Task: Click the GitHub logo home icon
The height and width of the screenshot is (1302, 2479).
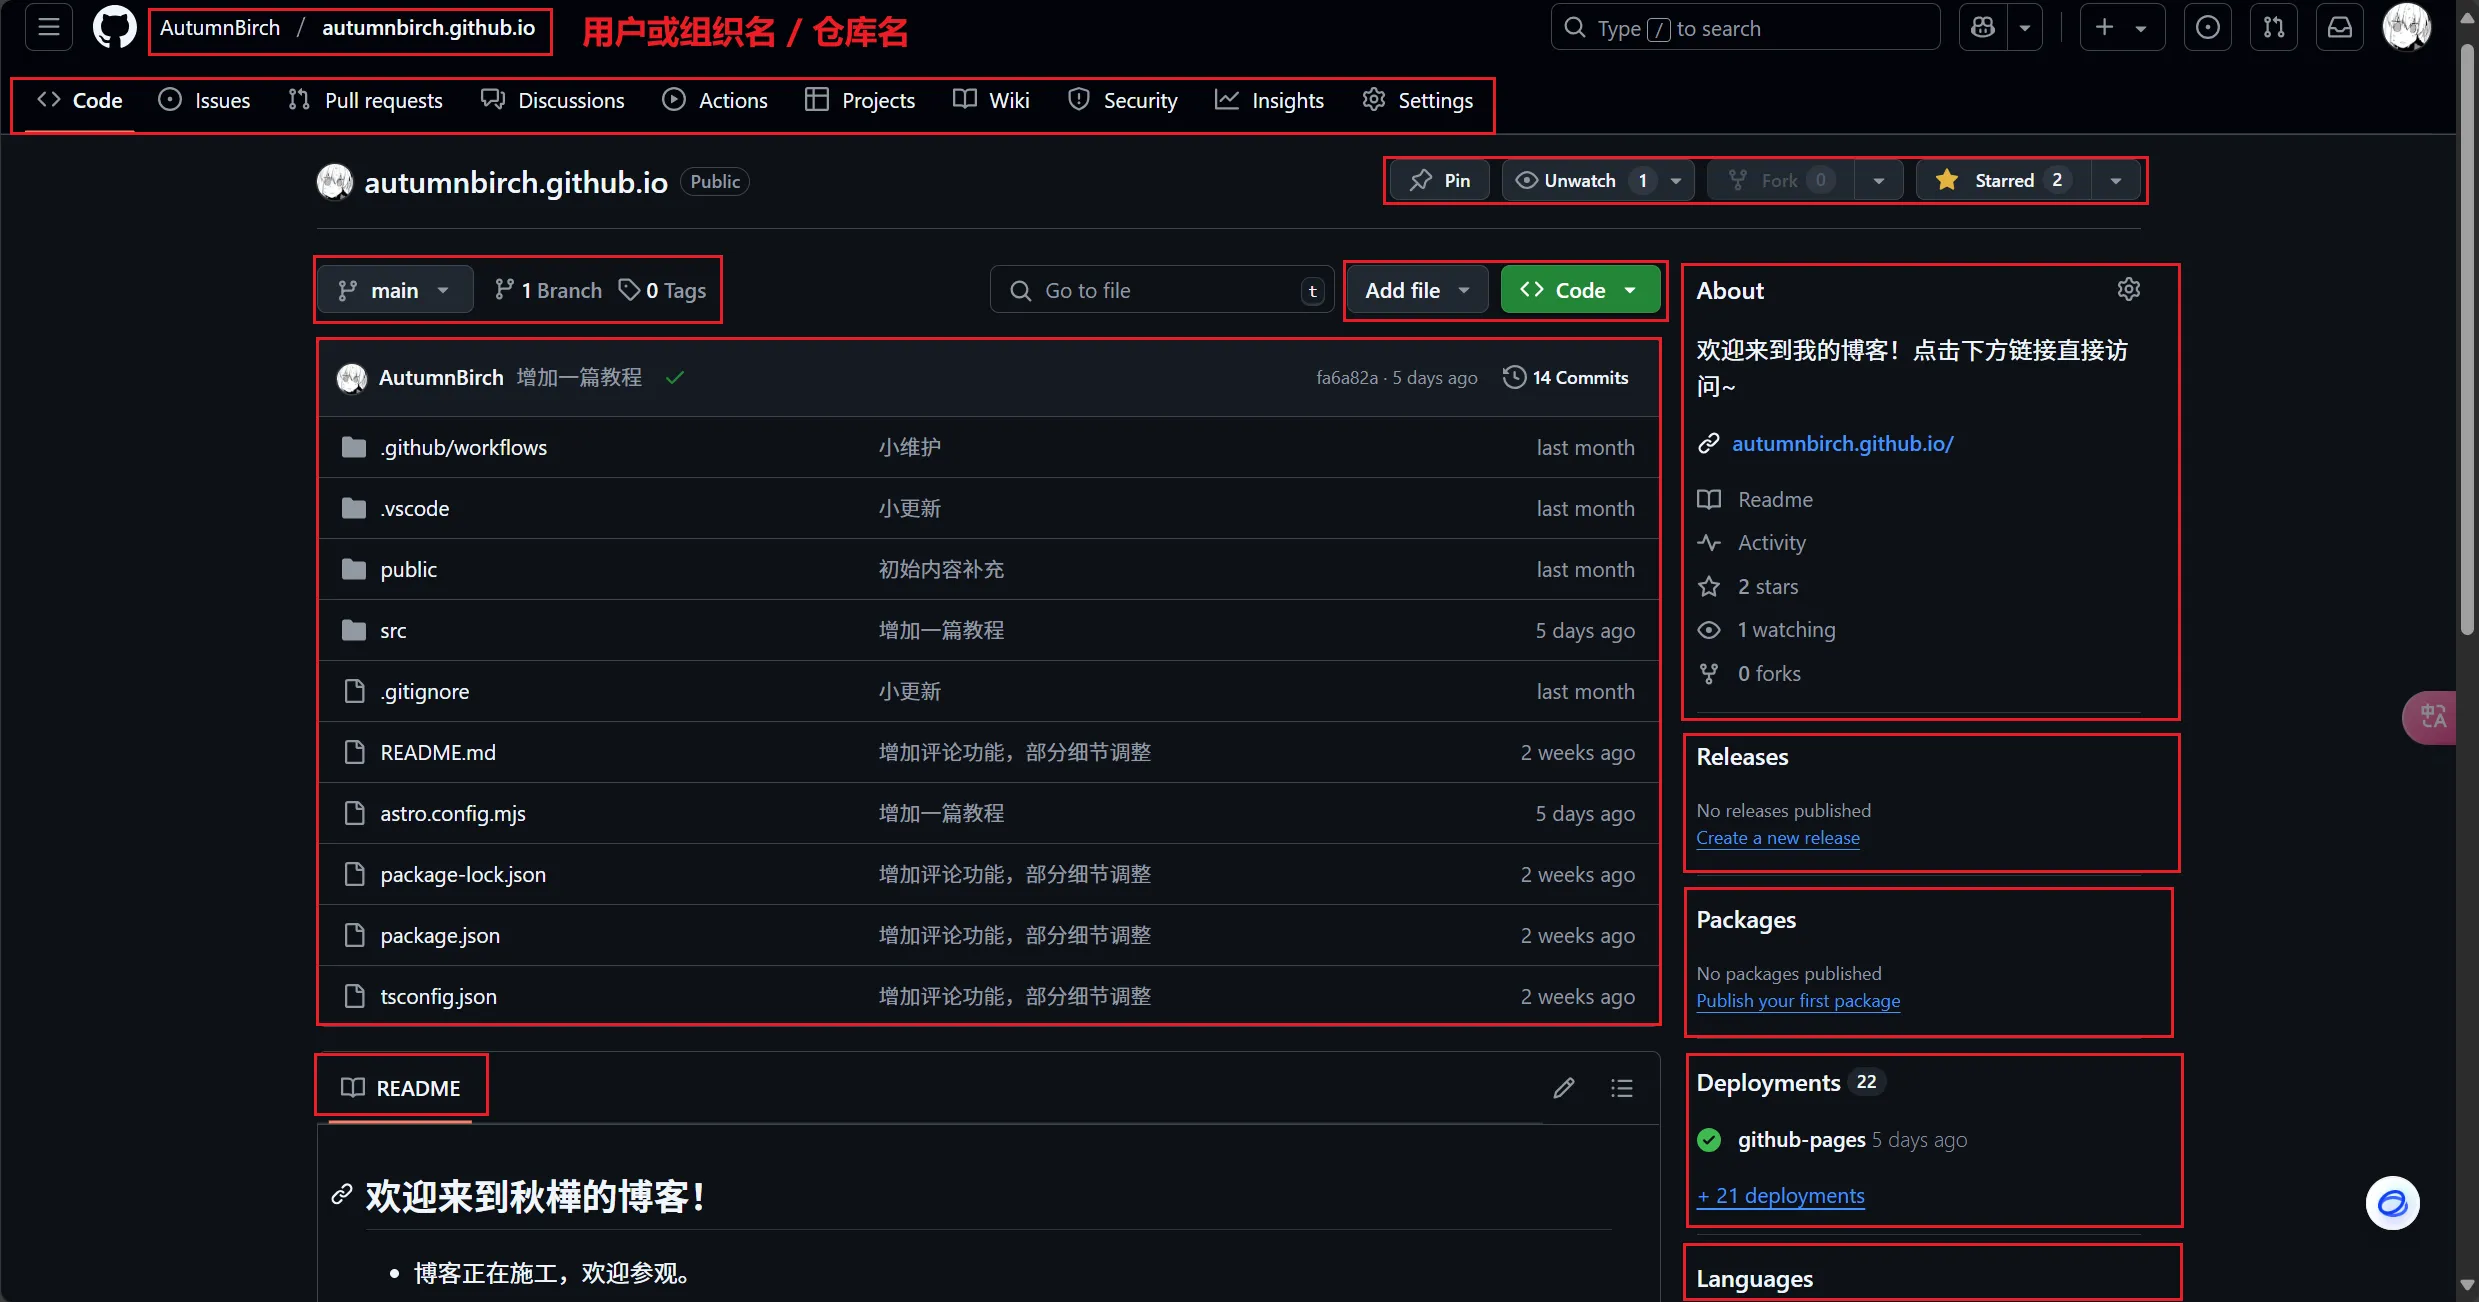Action: click(114, 28)
